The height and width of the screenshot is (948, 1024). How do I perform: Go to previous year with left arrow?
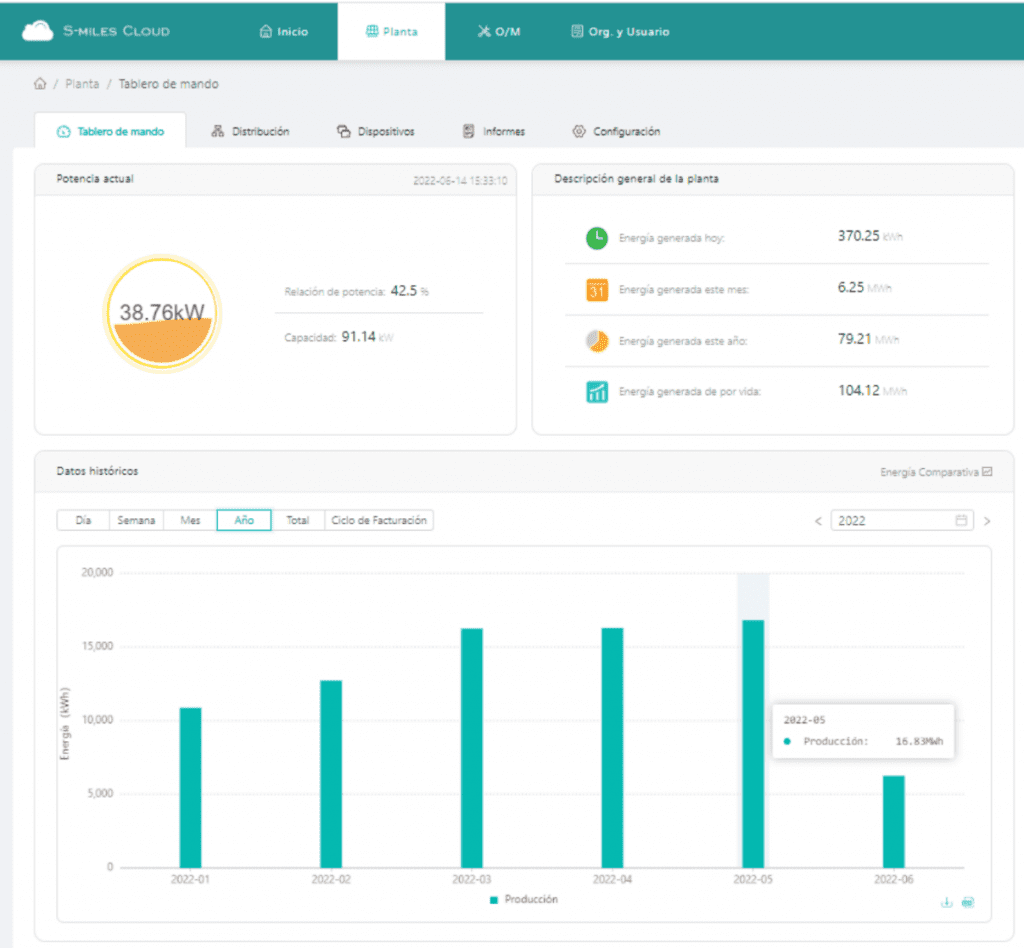(818, 521)
